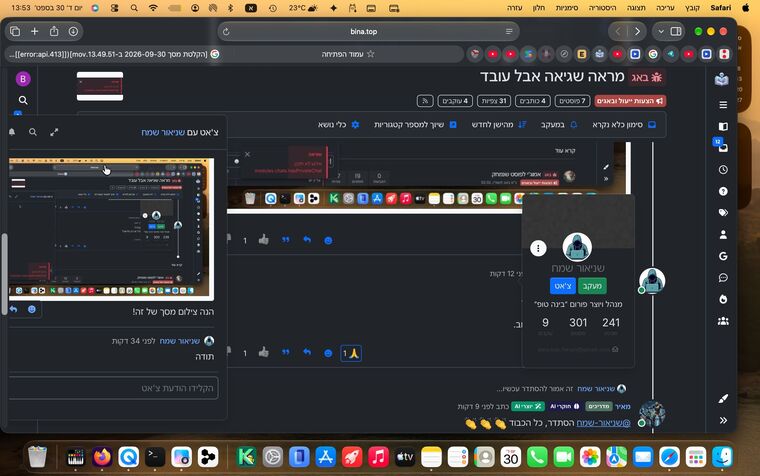Open Terminal from the Dock

155,457
